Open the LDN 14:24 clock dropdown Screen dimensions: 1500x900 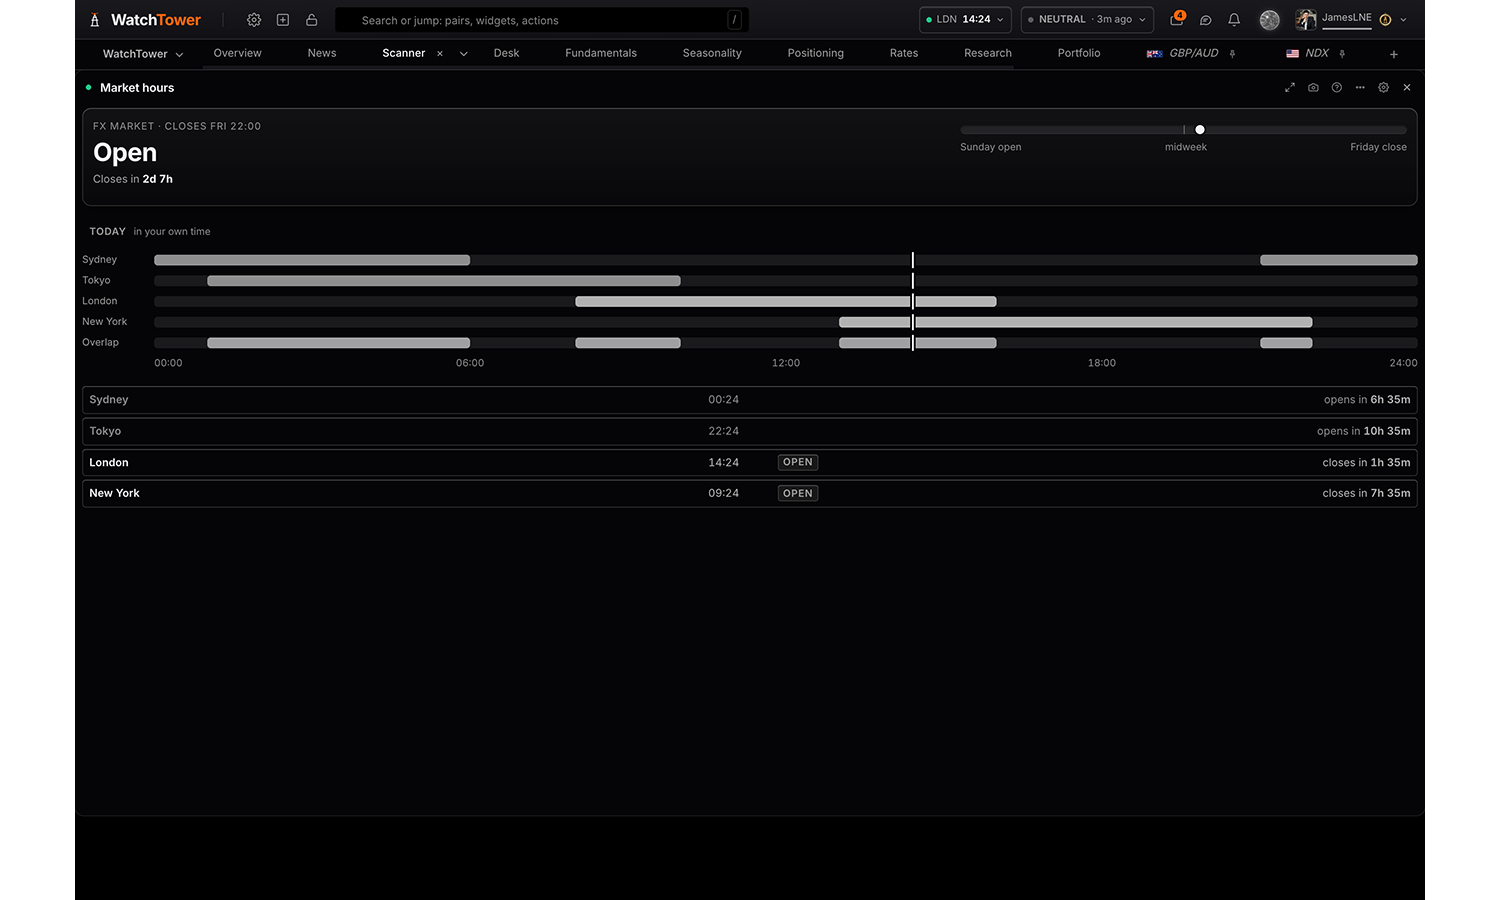click(965, 20)
